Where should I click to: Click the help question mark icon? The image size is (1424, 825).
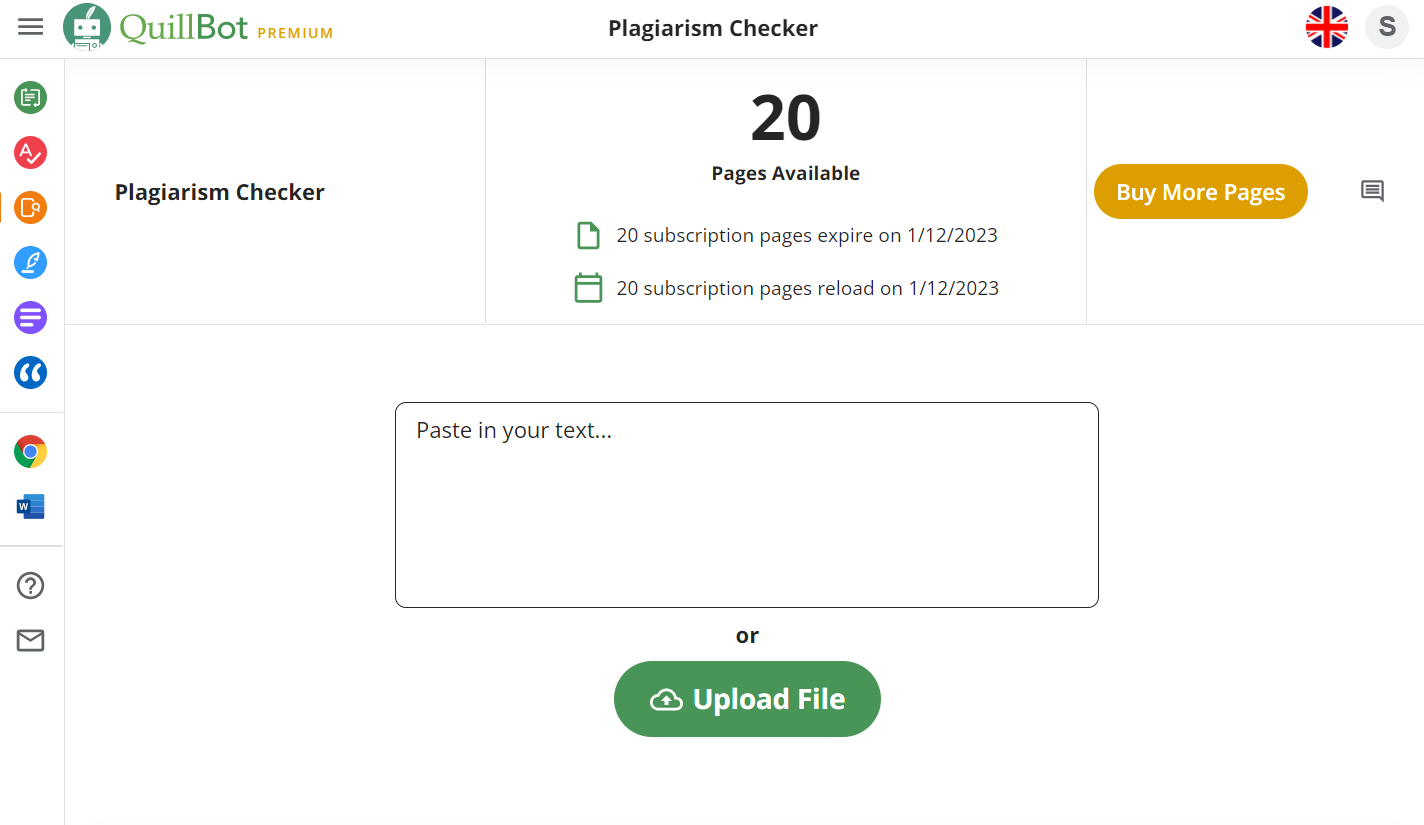pyautogui.click(x=30, y=585)
